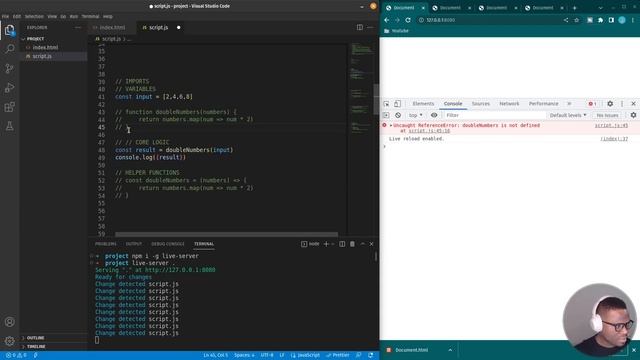640x360 pixels.
Task: Click Chrome forward navigation arrow
Action: [x=397, y=20]
